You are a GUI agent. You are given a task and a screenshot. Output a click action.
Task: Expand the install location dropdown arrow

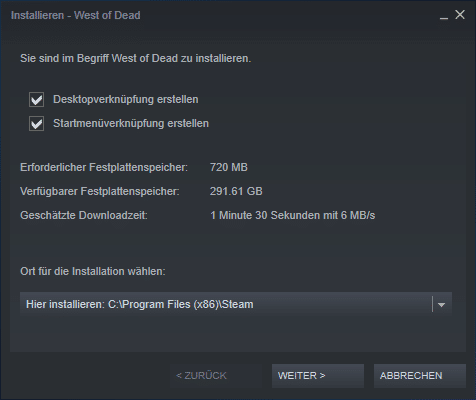441,304
